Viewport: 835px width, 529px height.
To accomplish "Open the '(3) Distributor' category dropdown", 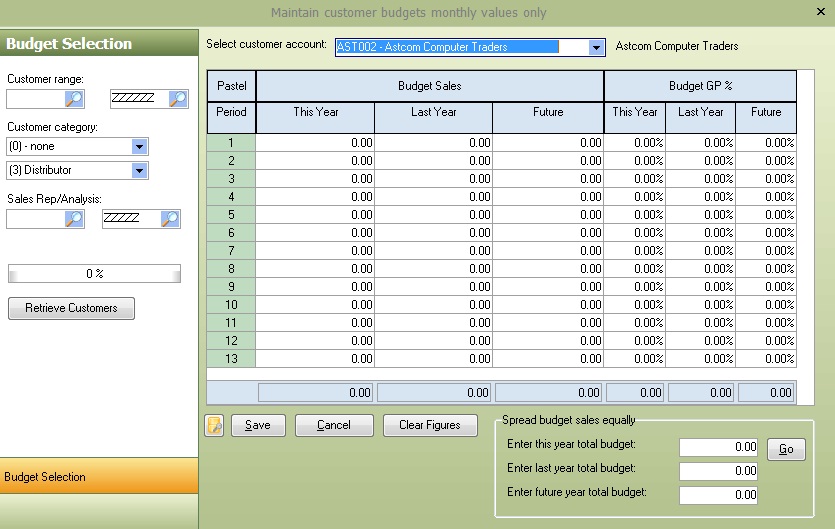I will click(x=139, y=171).
